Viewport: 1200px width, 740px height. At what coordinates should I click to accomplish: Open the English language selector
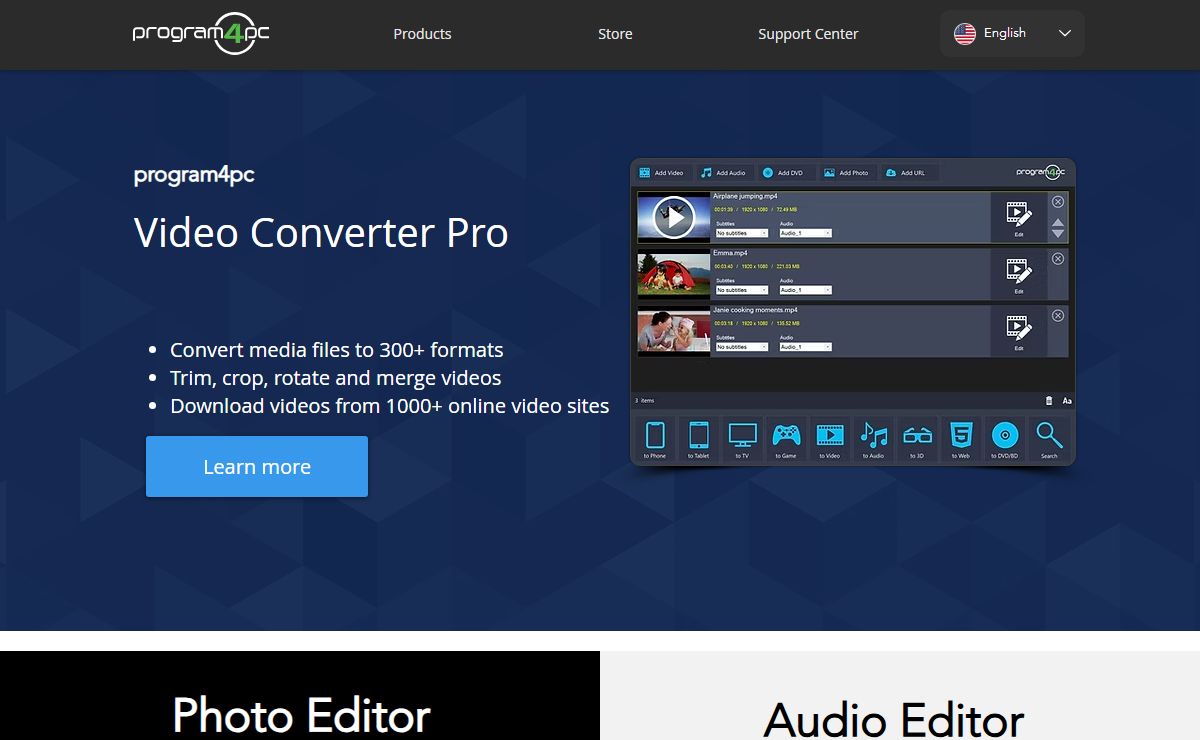pos(1012,33)
